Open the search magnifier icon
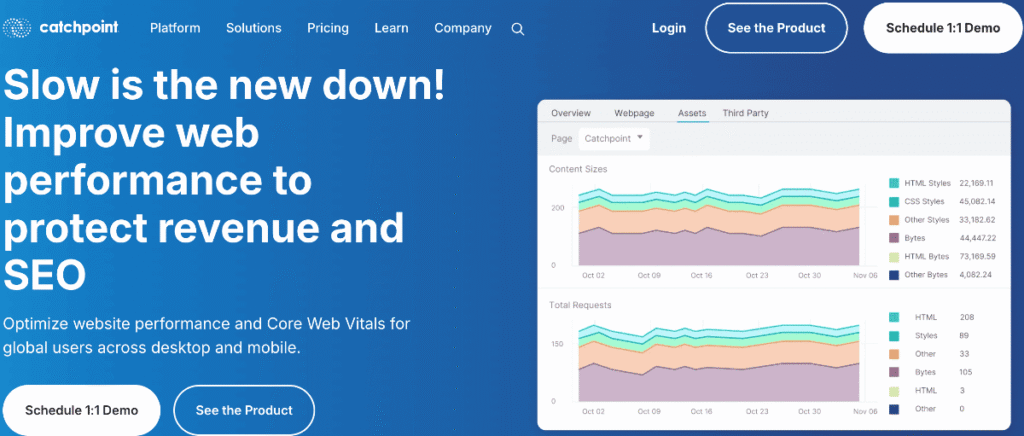 517,29
